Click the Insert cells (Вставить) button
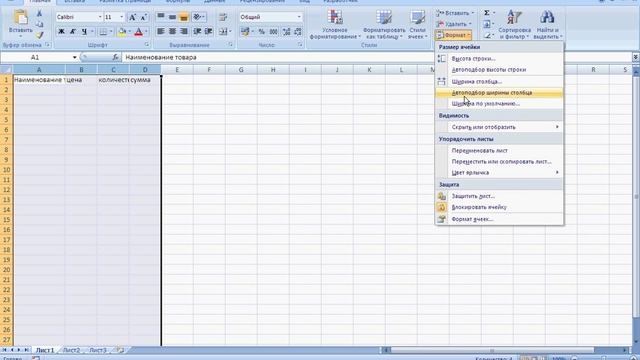This screenshot has height=360, width=640. 455,13
